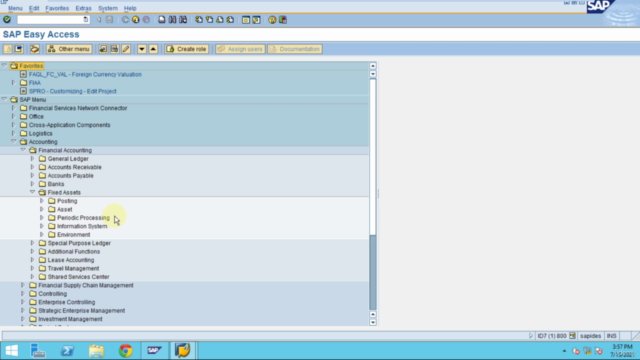
Task: Click the tree scrollbar up arrow
Action: [373, 66]
